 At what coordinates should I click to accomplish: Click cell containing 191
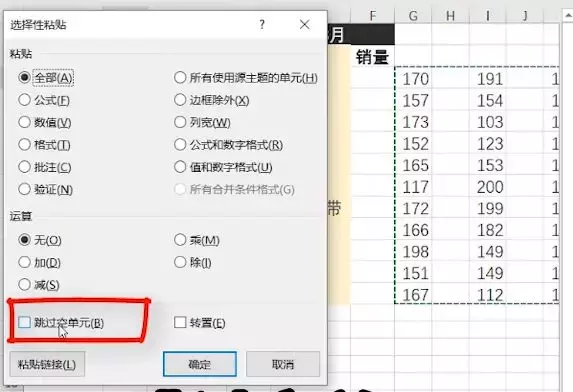click(x=487, y=79)
